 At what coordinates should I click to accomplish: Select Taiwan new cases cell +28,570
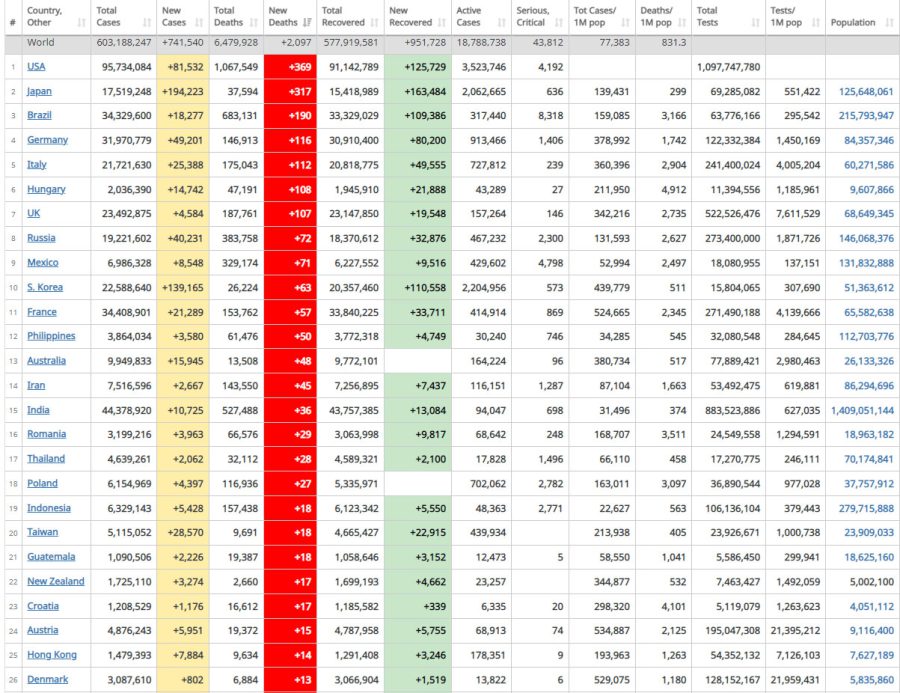tap(182, 533)
